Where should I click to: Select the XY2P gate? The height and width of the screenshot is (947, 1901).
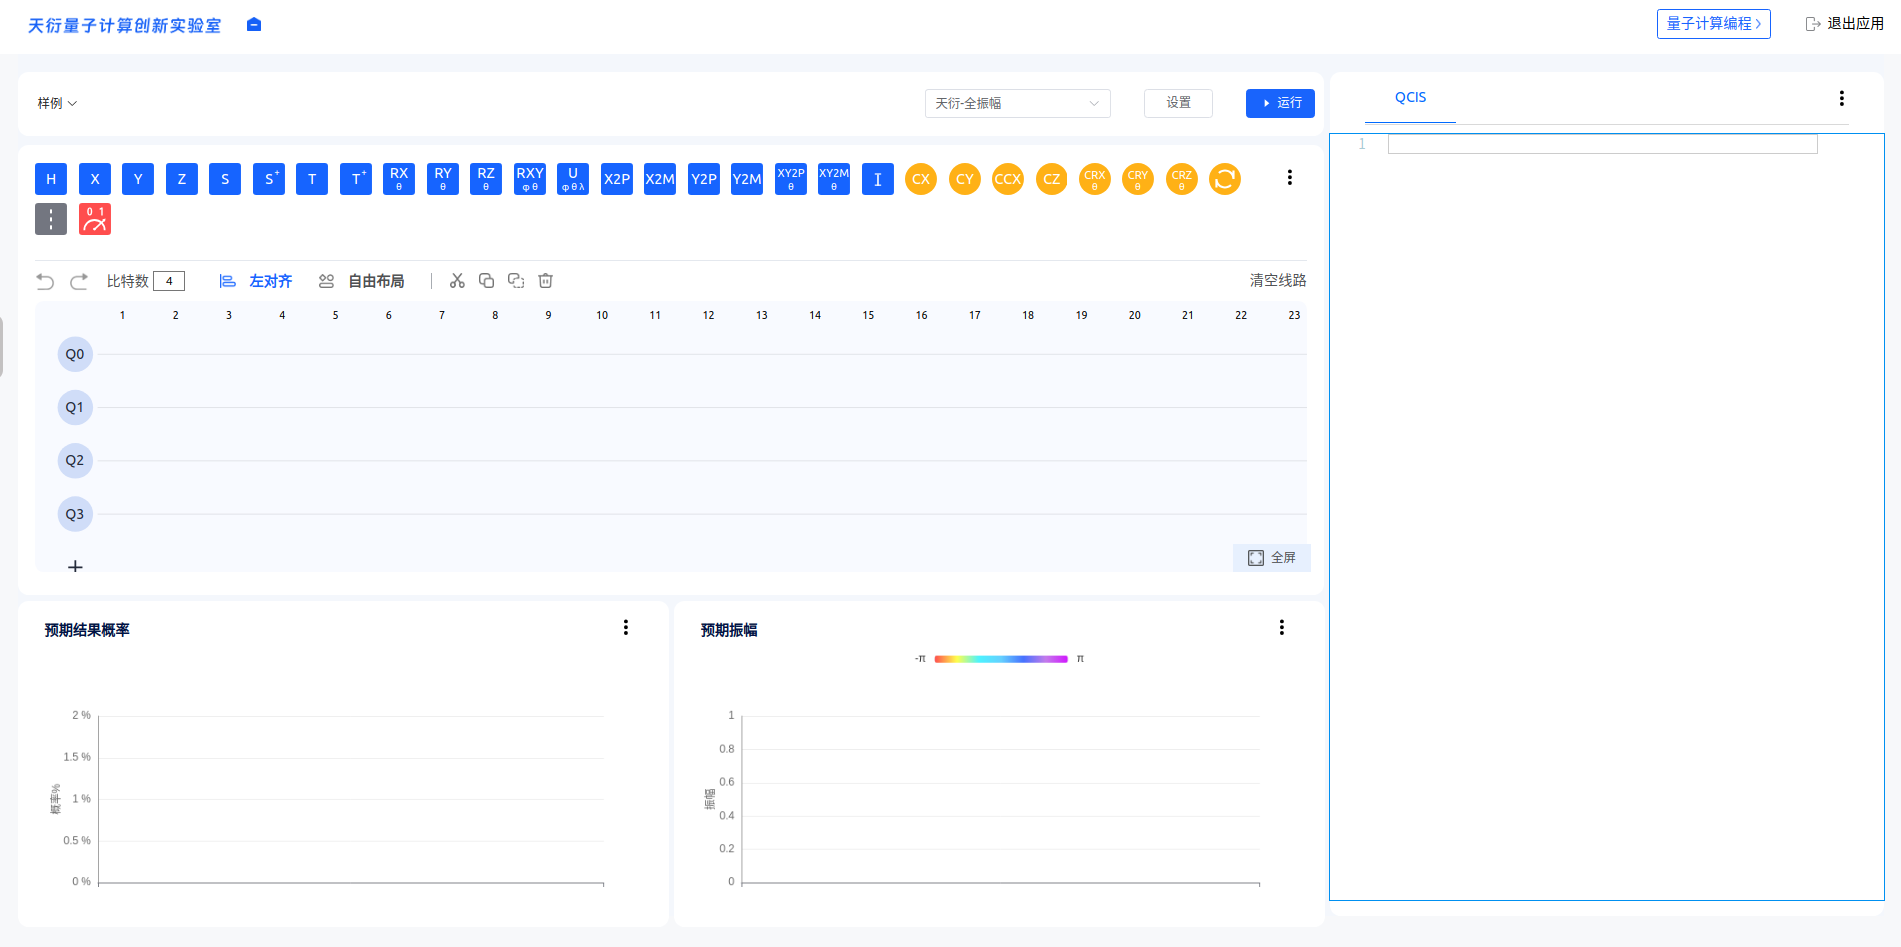click(x=791, y=179)
